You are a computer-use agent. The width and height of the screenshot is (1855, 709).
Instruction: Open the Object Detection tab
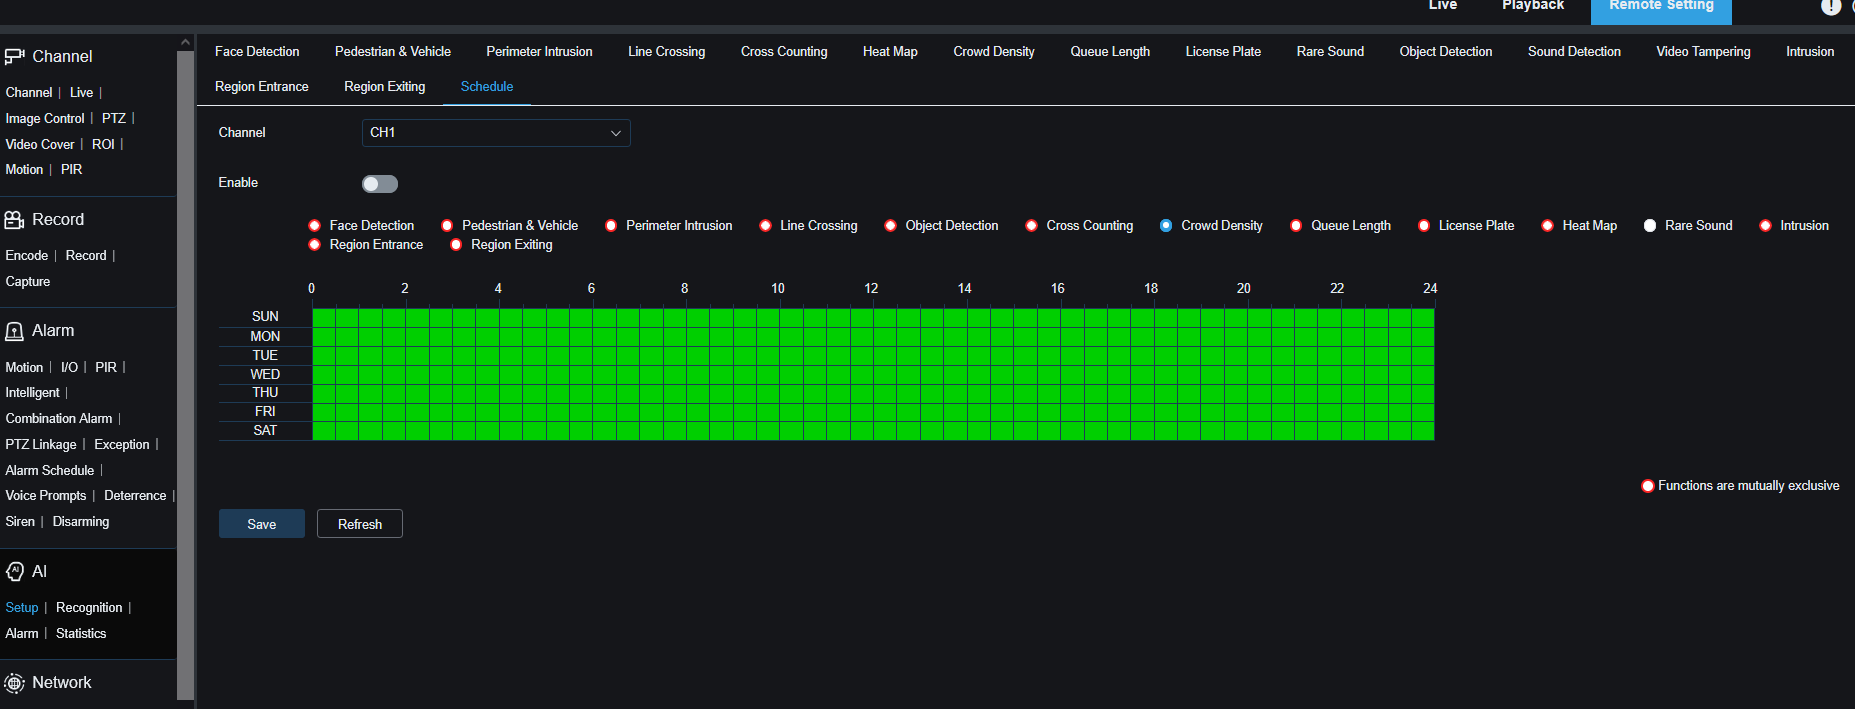coord(1446,52)
